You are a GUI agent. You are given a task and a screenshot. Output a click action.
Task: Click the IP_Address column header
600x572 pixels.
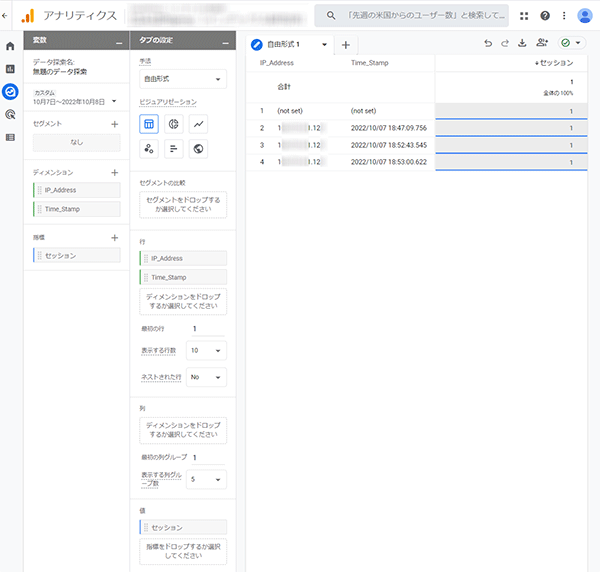(x=277, y=63)
